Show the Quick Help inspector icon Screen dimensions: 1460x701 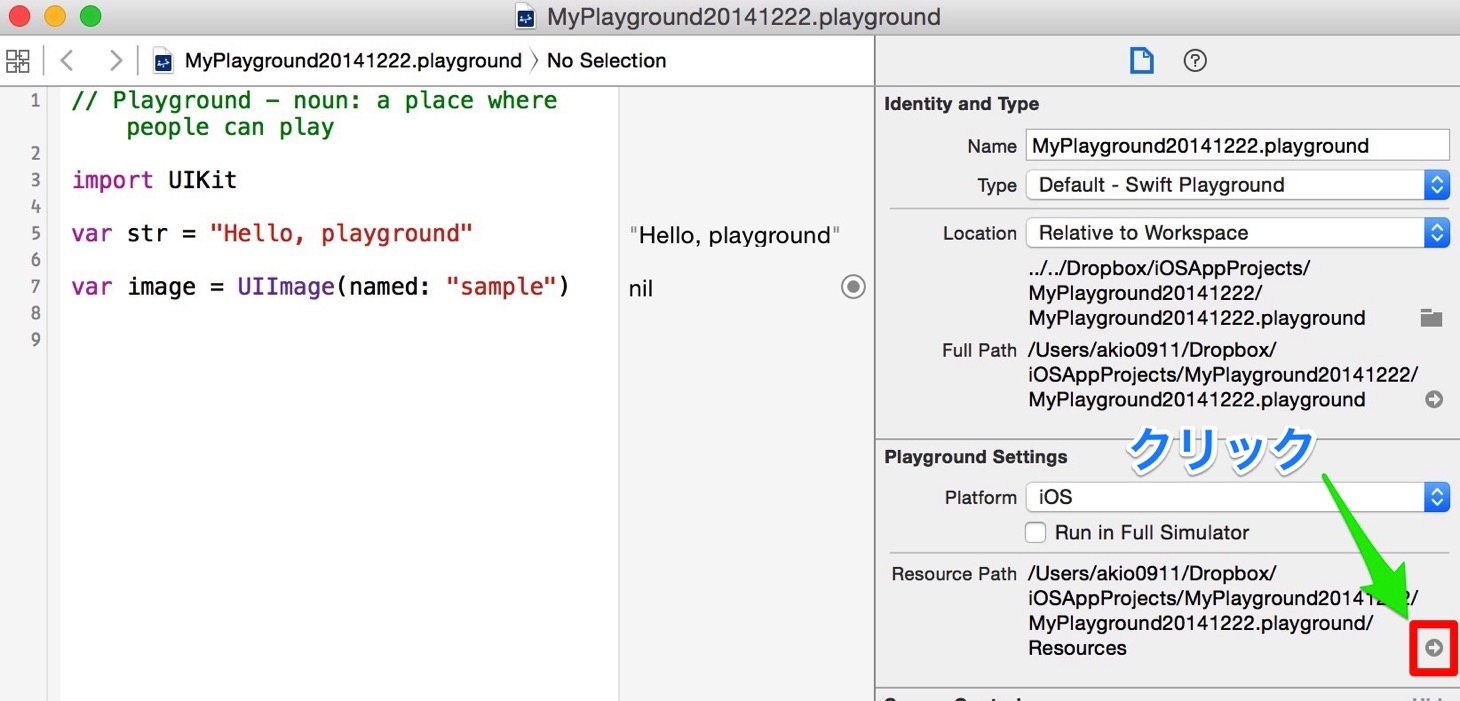pyautogui.click(x=1195, y=61)
